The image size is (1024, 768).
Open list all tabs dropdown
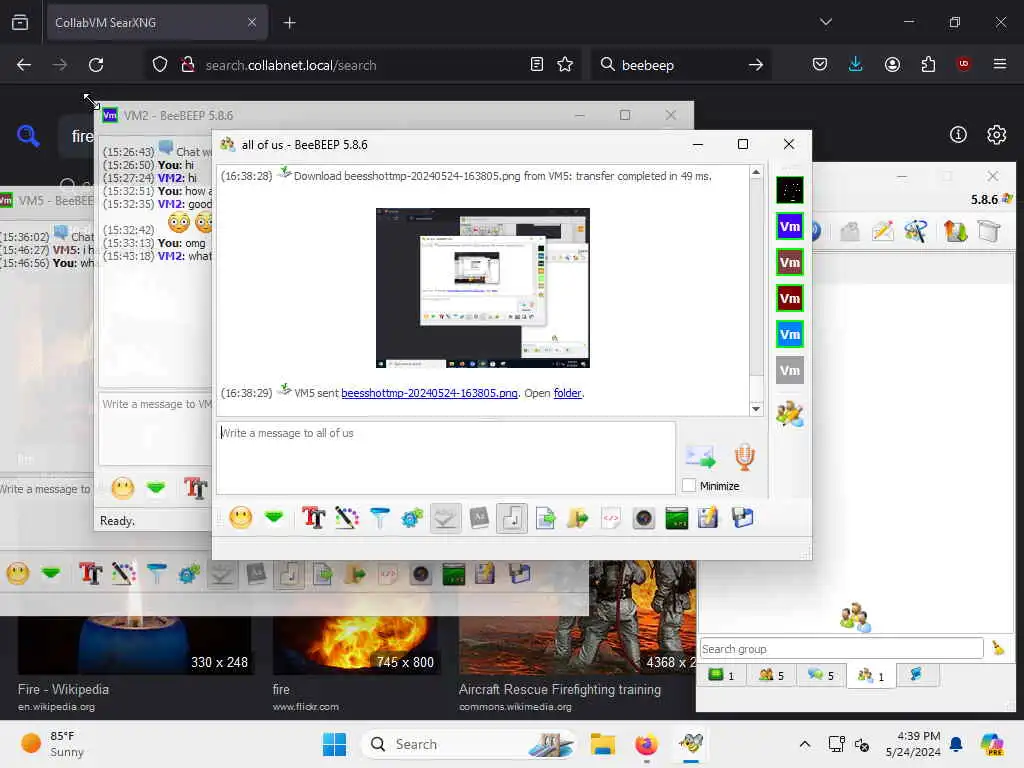pos(825,22)
